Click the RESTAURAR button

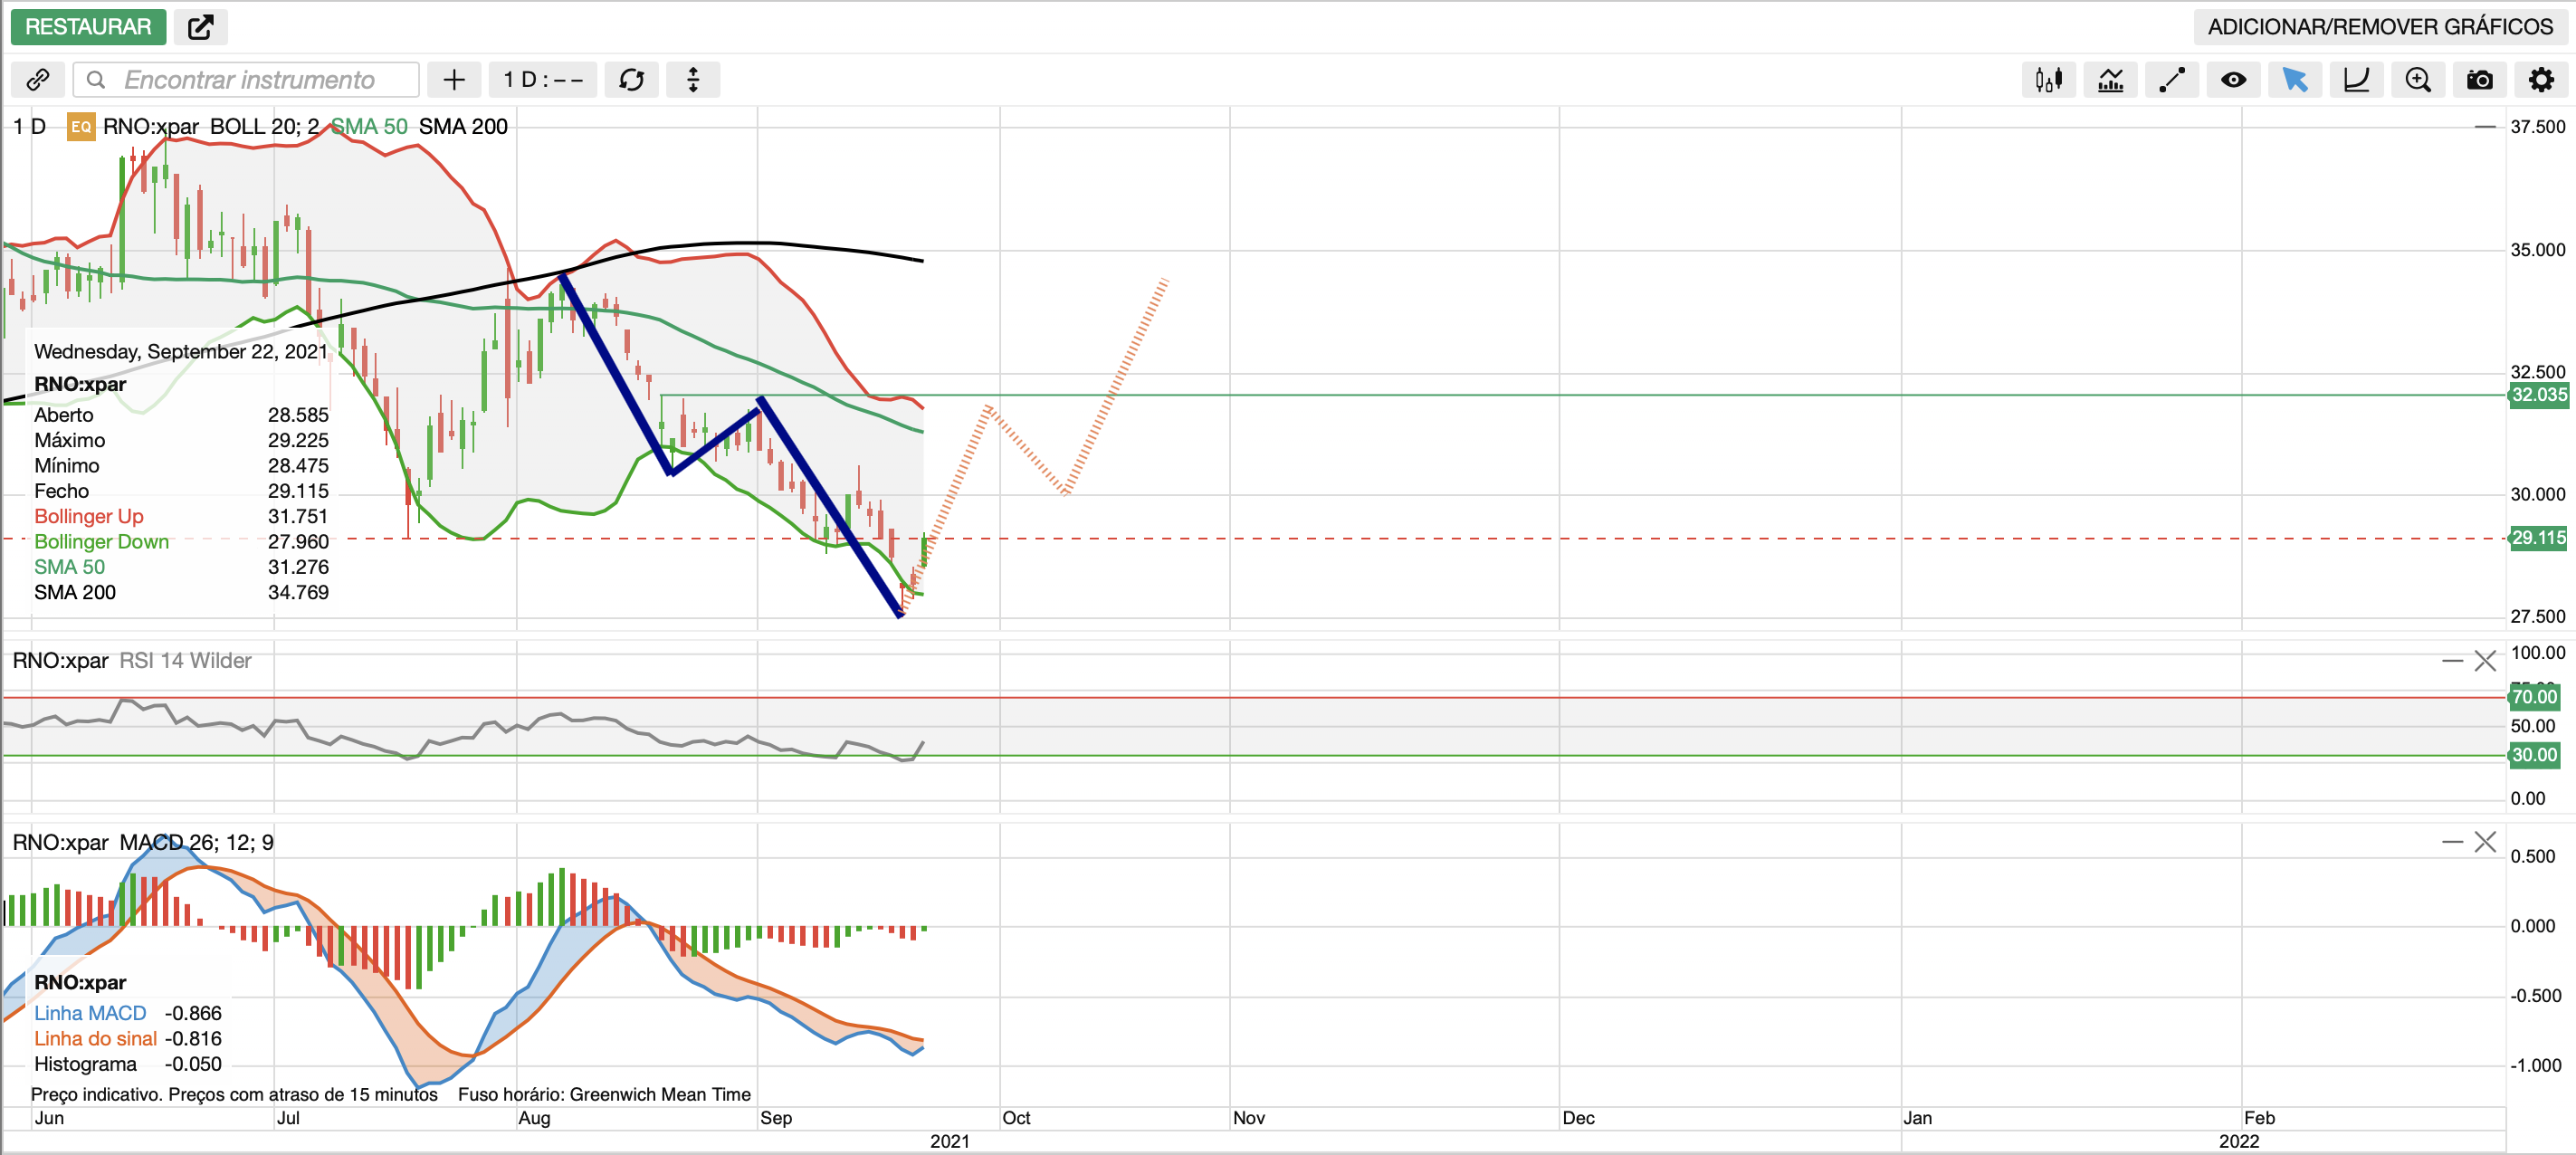pos(88,27)
